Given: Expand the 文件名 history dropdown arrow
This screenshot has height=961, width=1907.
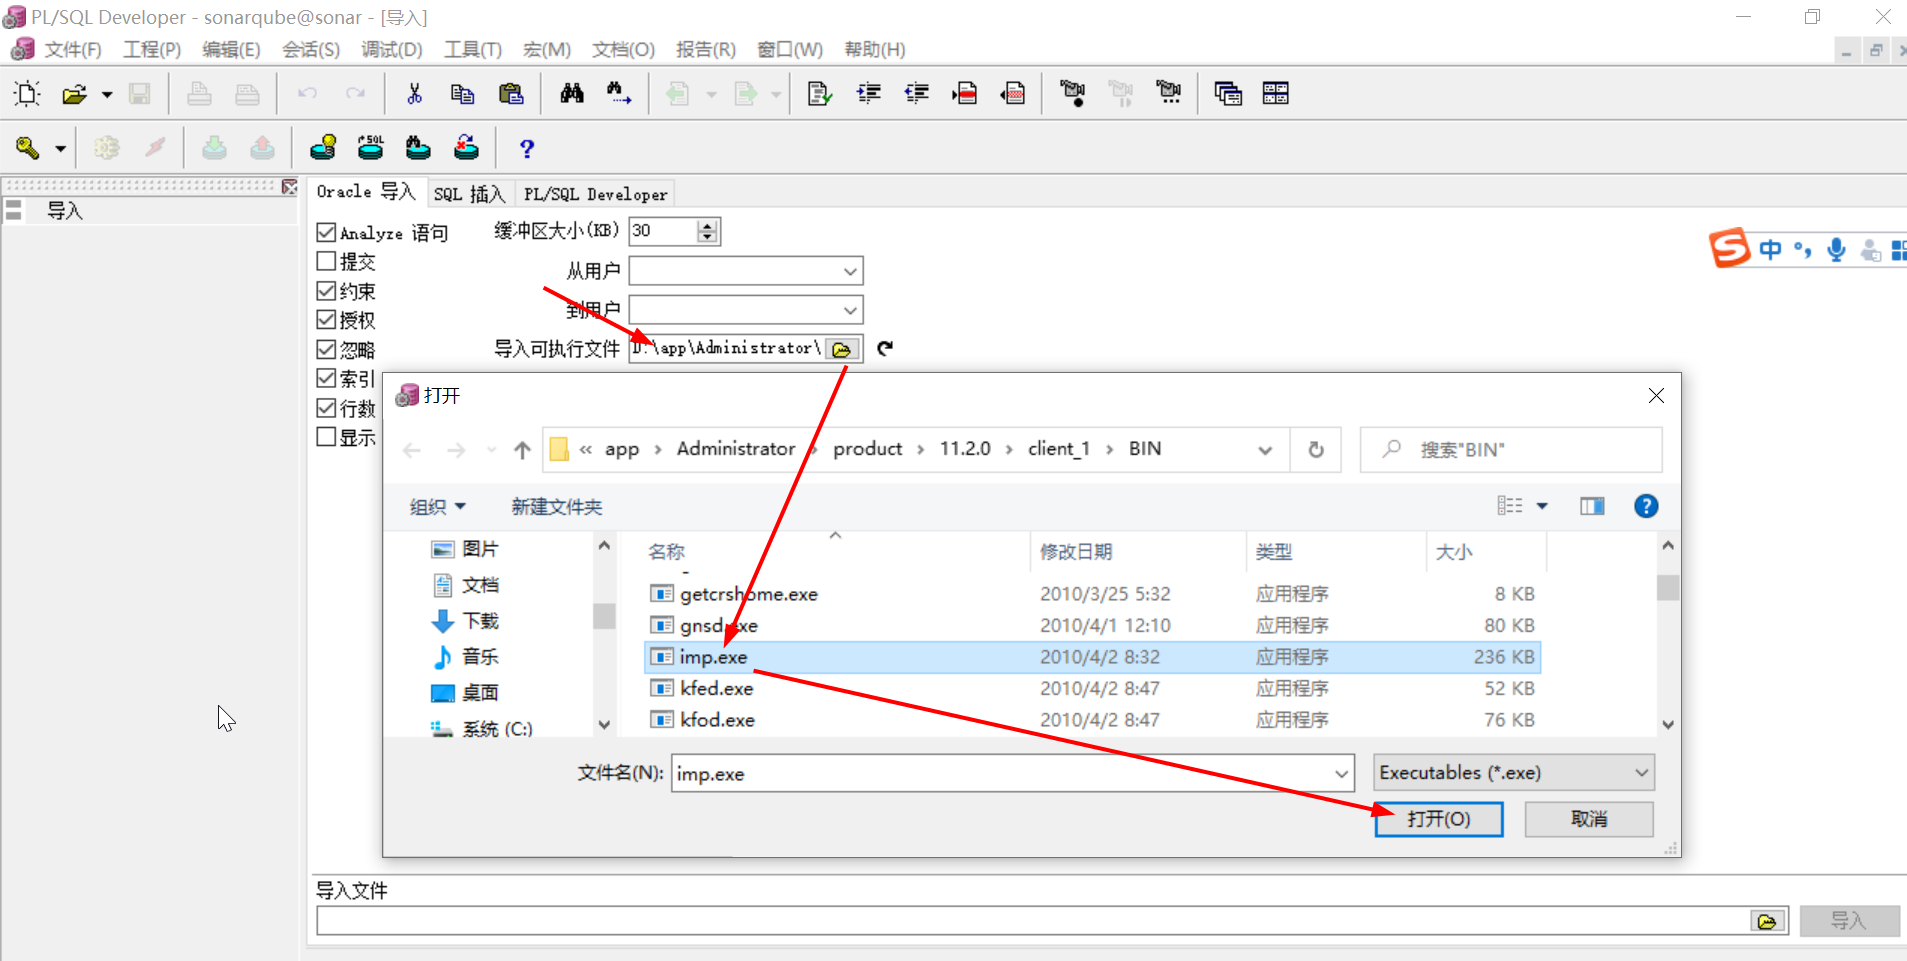Looking at the screenshot, I should pos(1341,774).
